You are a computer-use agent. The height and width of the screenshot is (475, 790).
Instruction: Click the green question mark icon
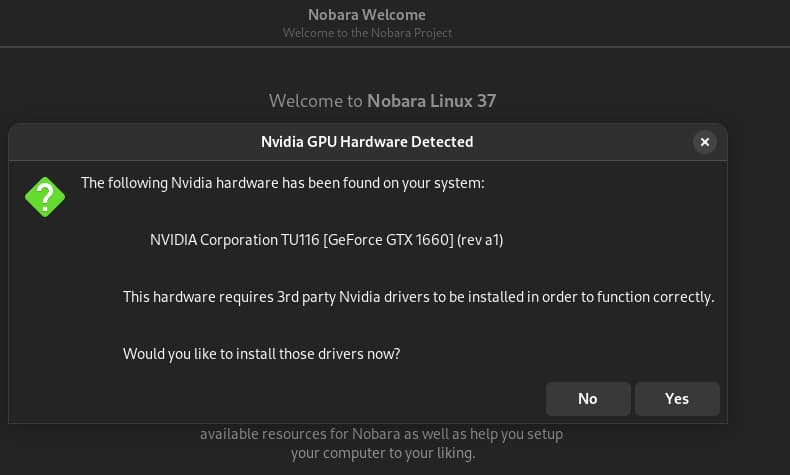[45, 197]
